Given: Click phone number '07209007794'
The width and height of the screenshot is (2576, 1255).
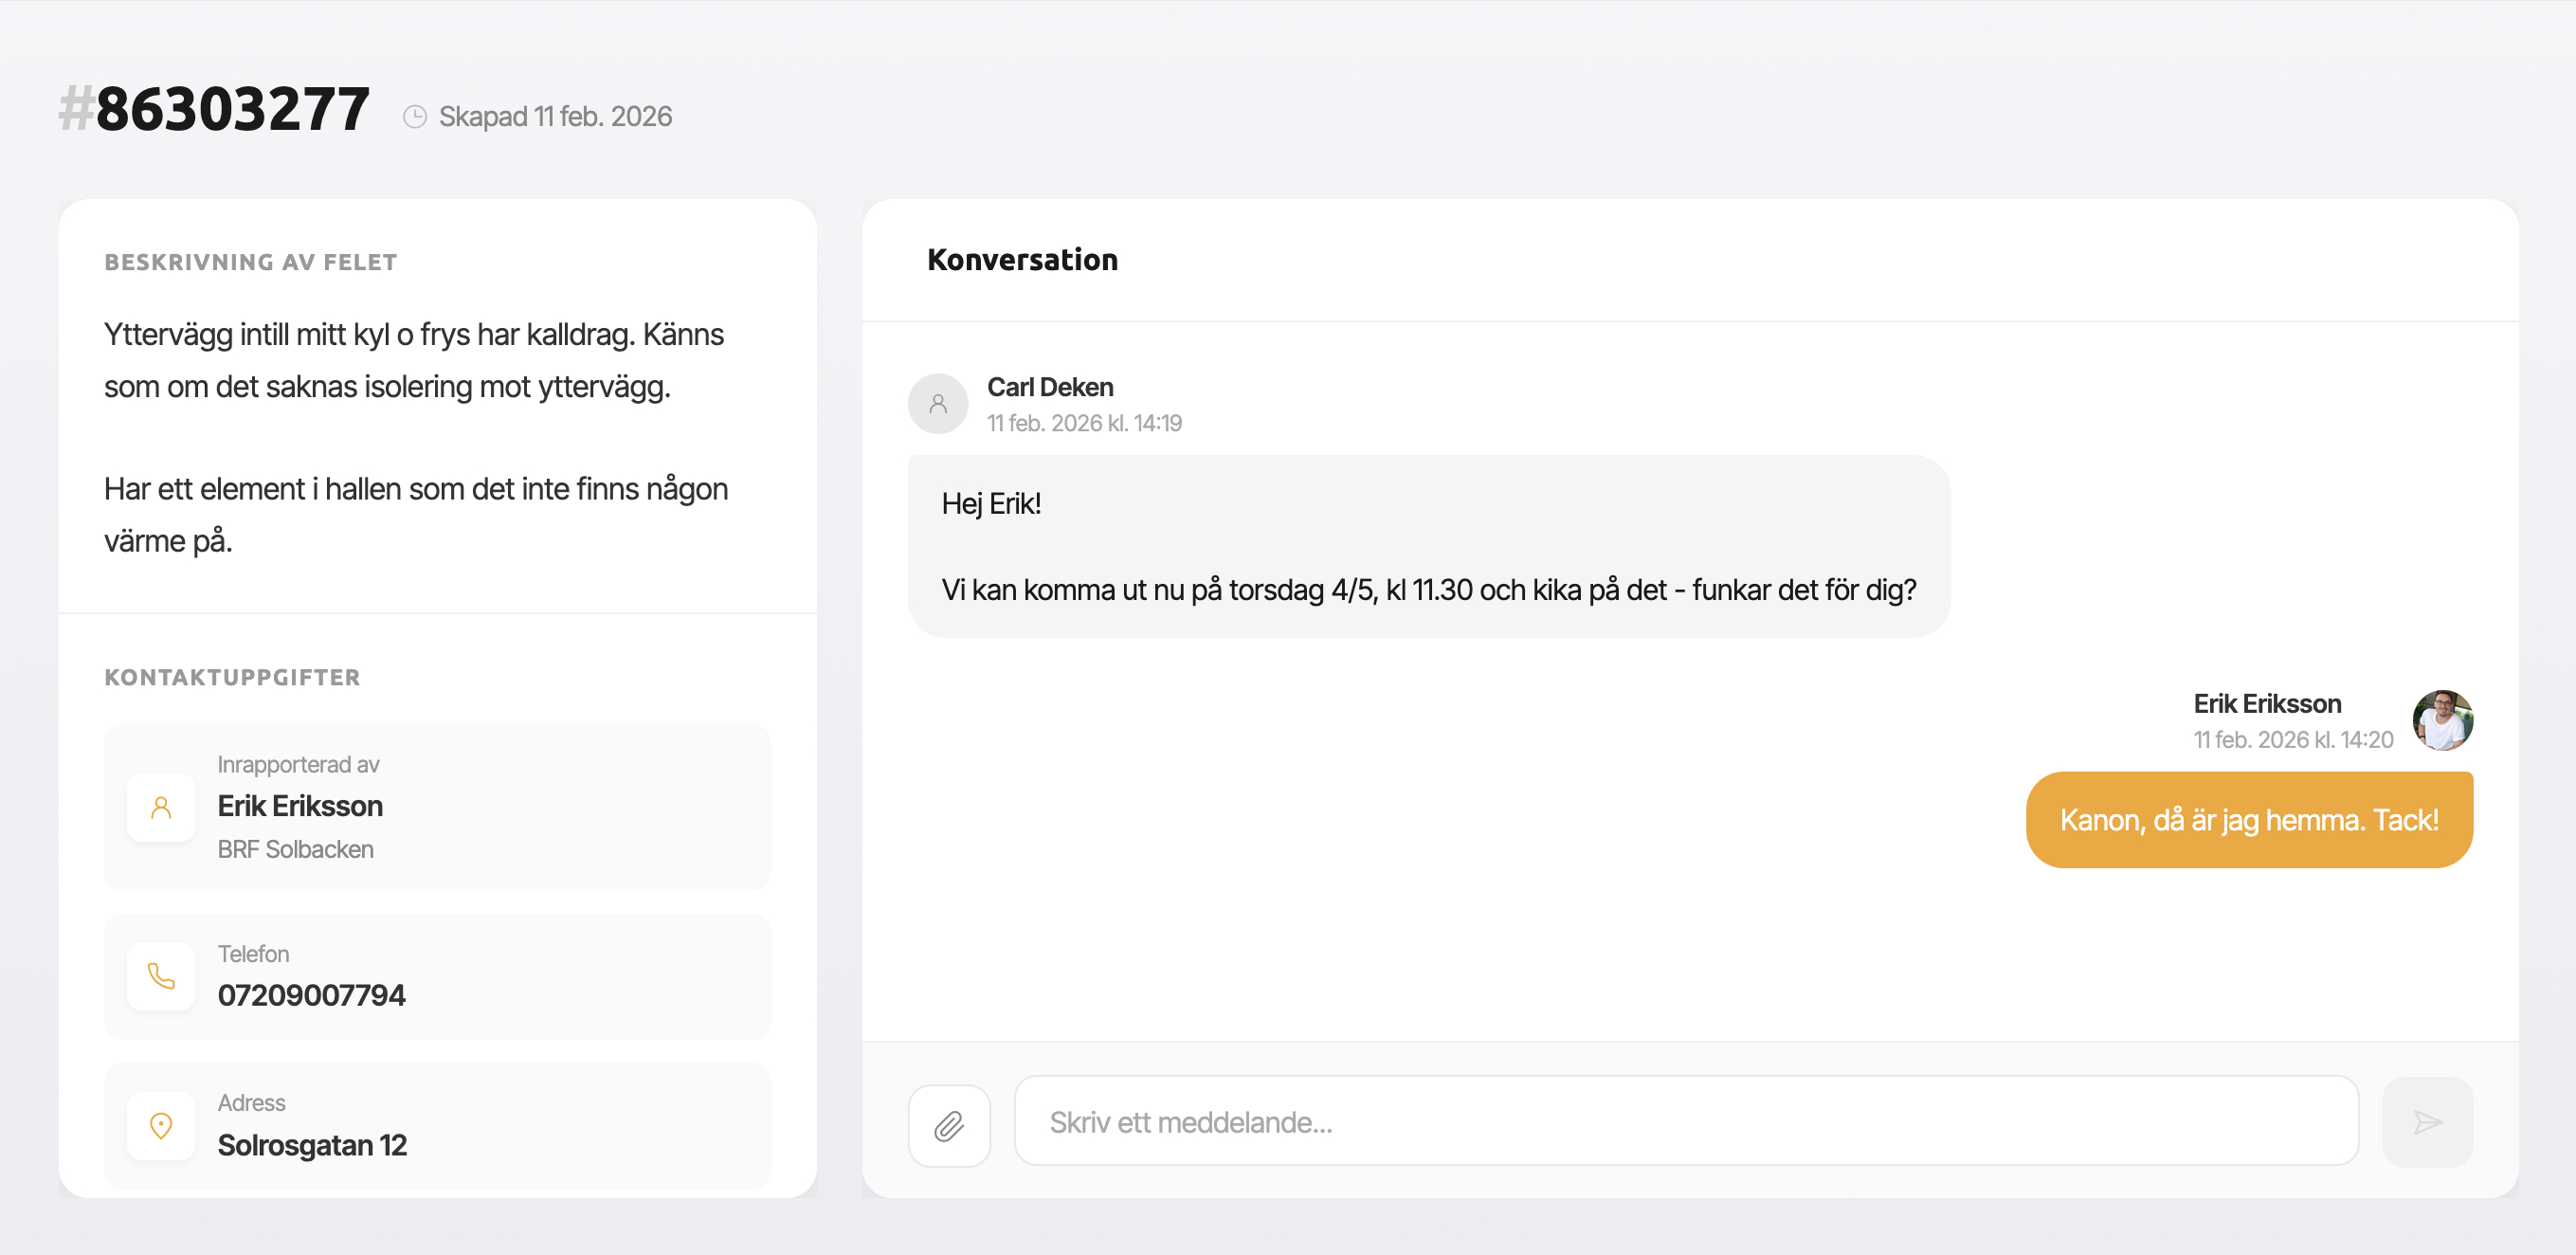Looking at the screenshot, I should click(x=311, y=995).
